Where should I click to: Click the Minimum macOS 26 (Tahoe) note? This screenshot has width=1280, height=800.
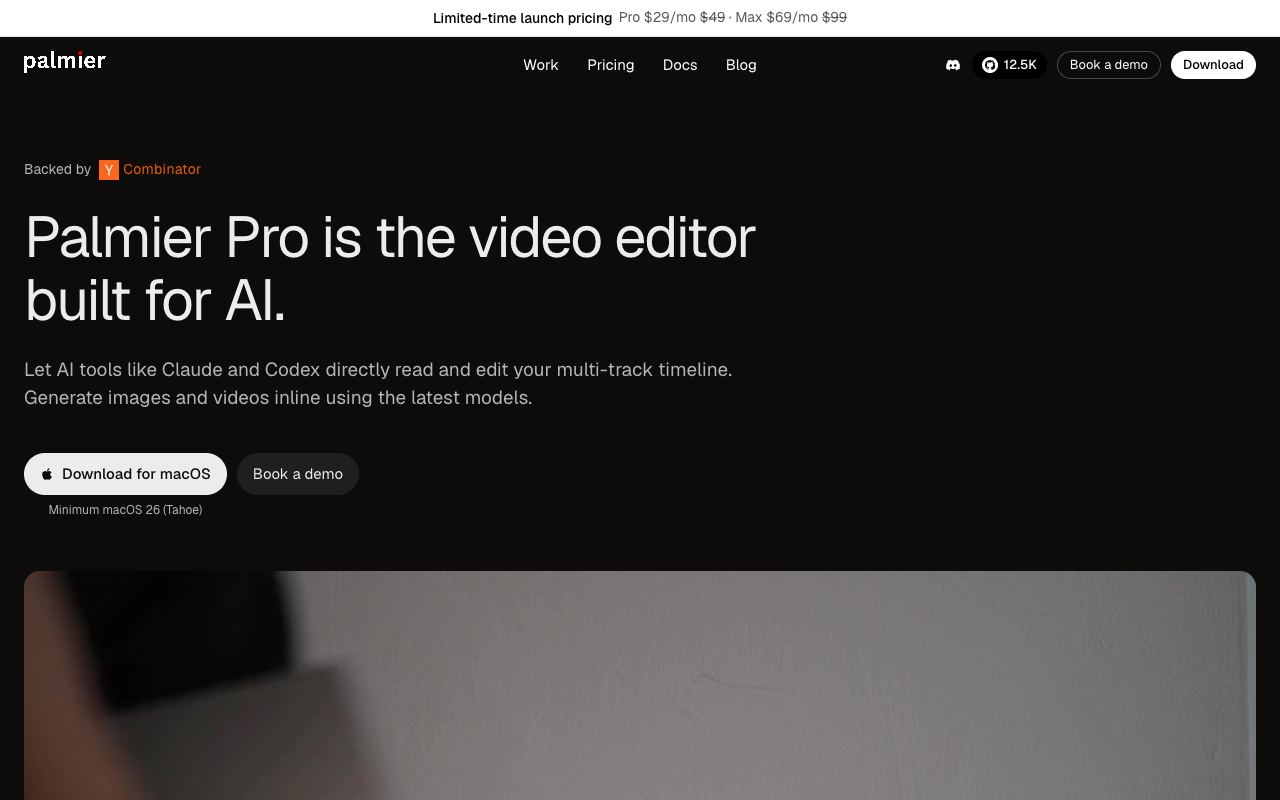coord(125,510)
